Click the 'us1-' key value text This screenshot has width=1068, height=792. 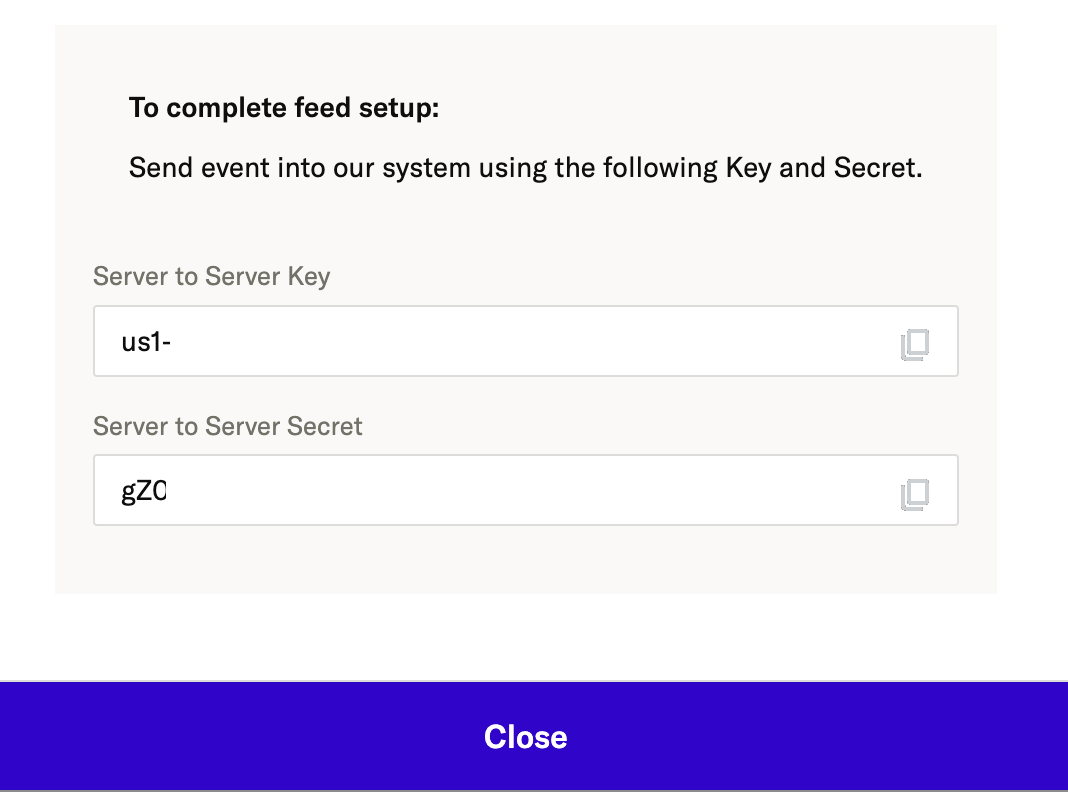(146, 342)
